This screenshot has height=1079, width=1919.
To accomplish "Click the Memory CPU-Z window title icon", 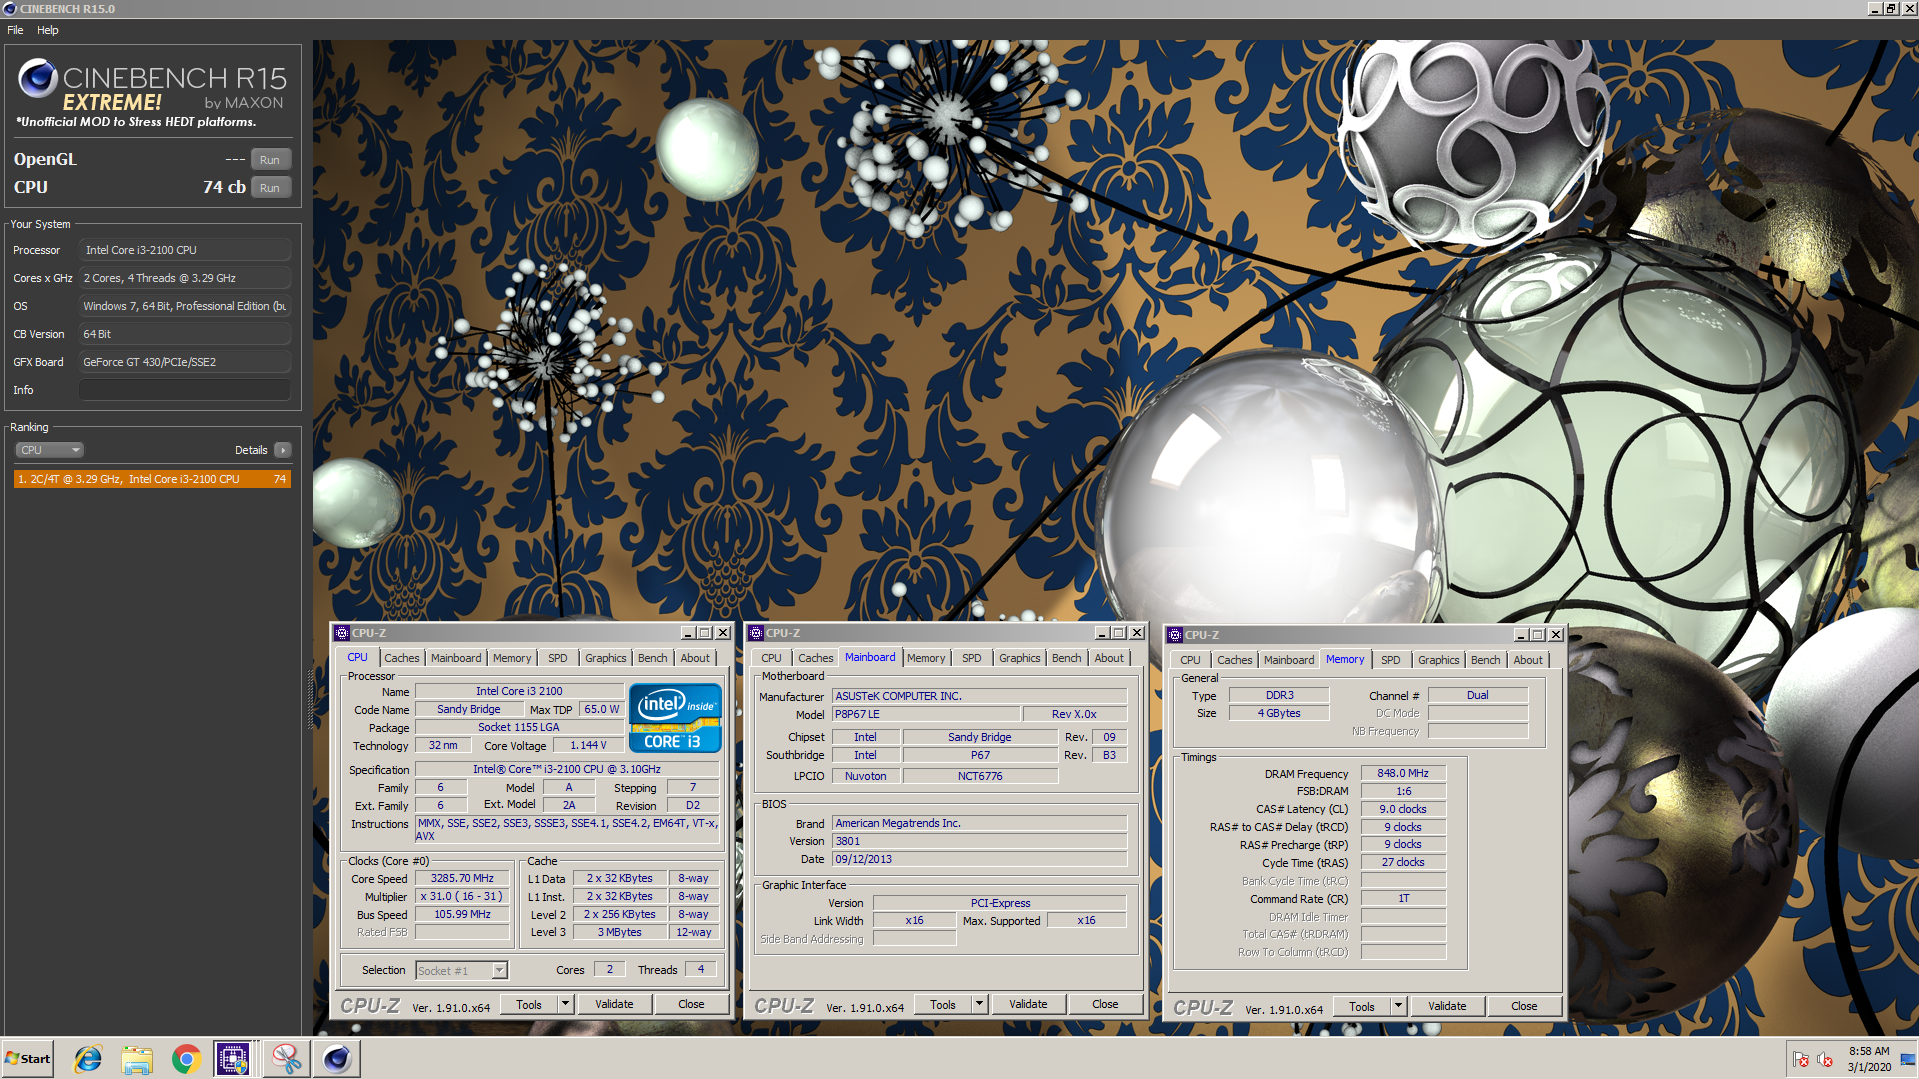I will 1175,635.
